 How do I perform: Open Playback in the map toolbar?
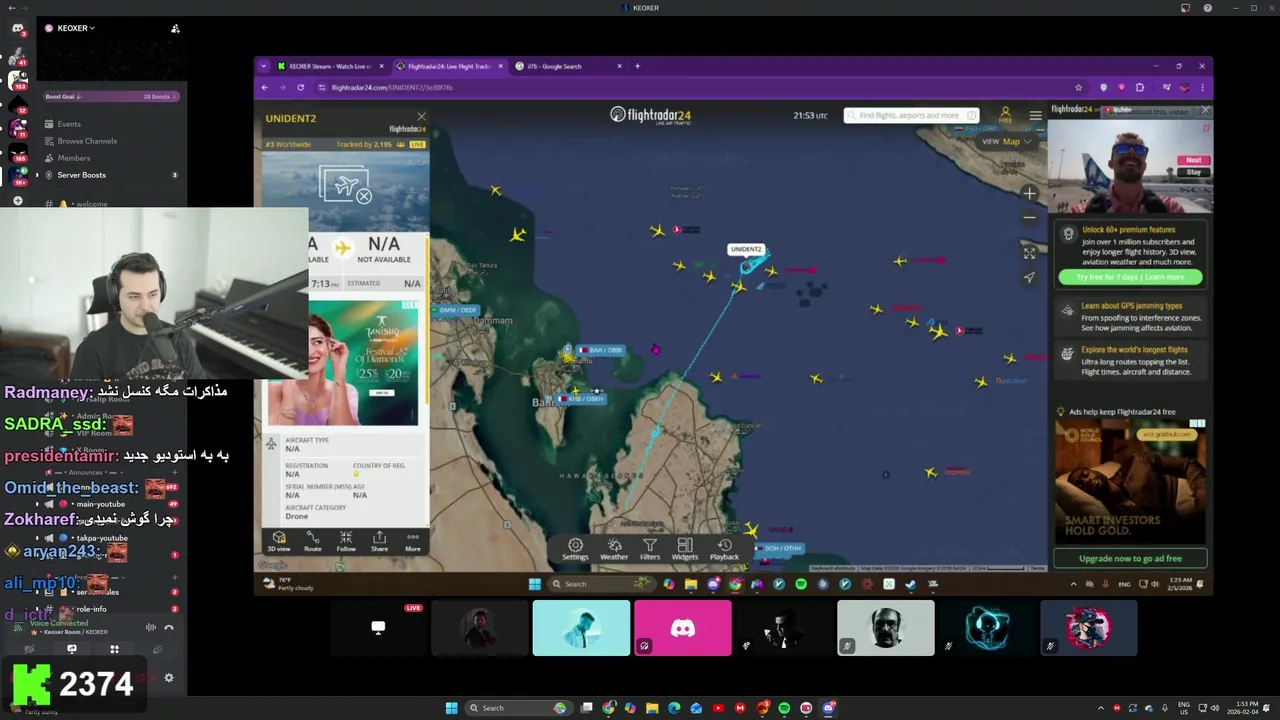(724, 550)
